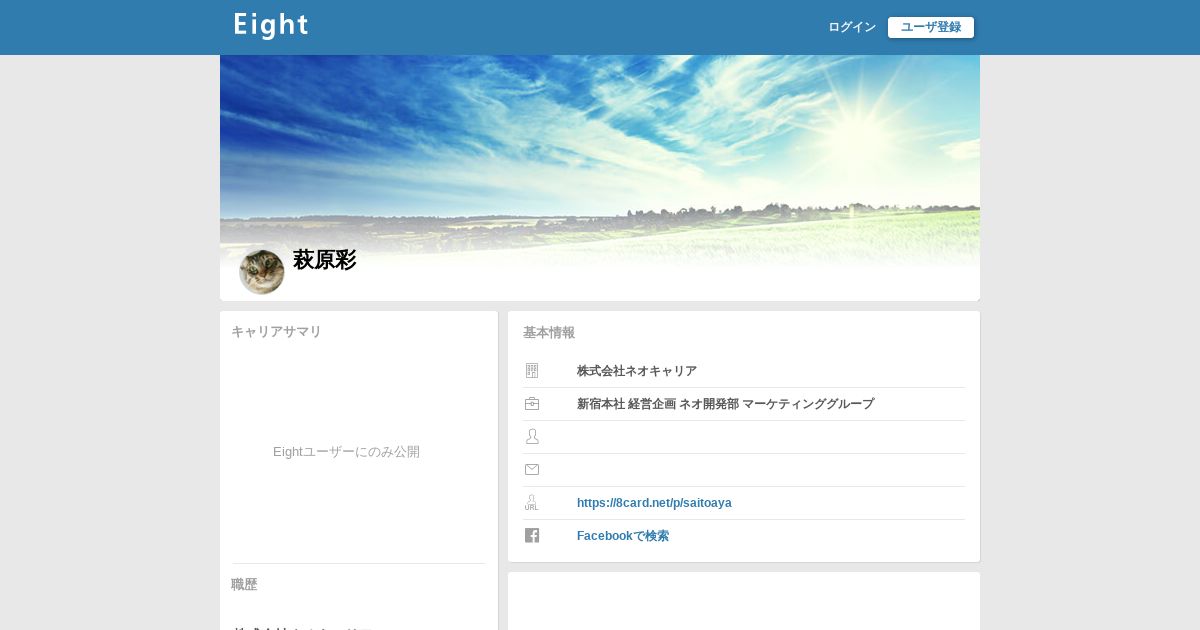Click the ユーザ登録 register button
The image size is (1200, 630).
pos(931,27)
